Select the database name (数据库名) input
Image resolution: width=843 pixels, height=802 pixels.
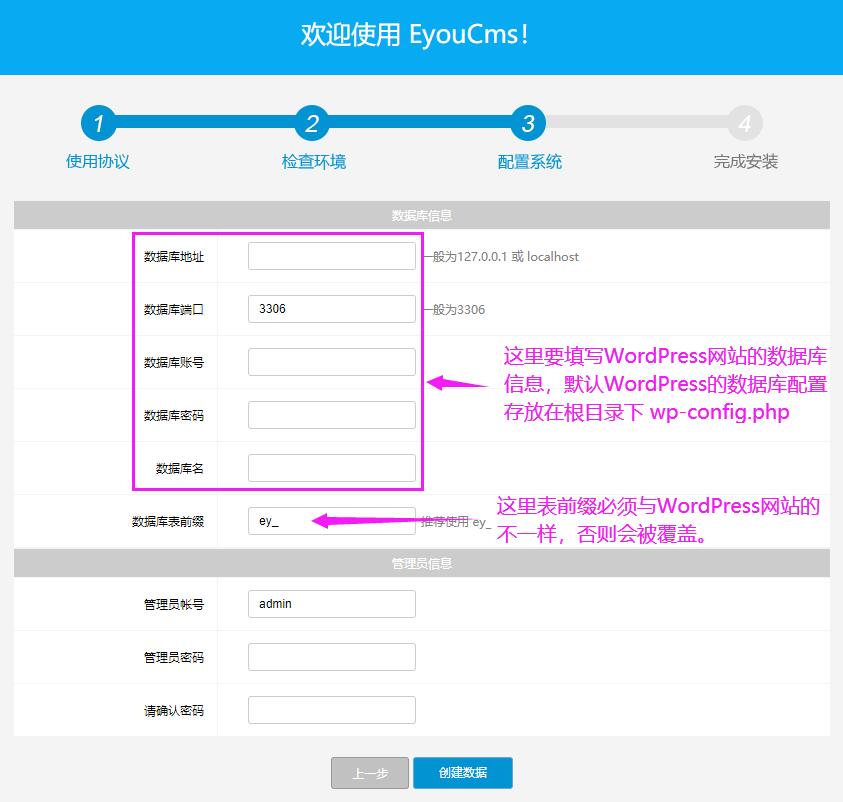point(332,468)
